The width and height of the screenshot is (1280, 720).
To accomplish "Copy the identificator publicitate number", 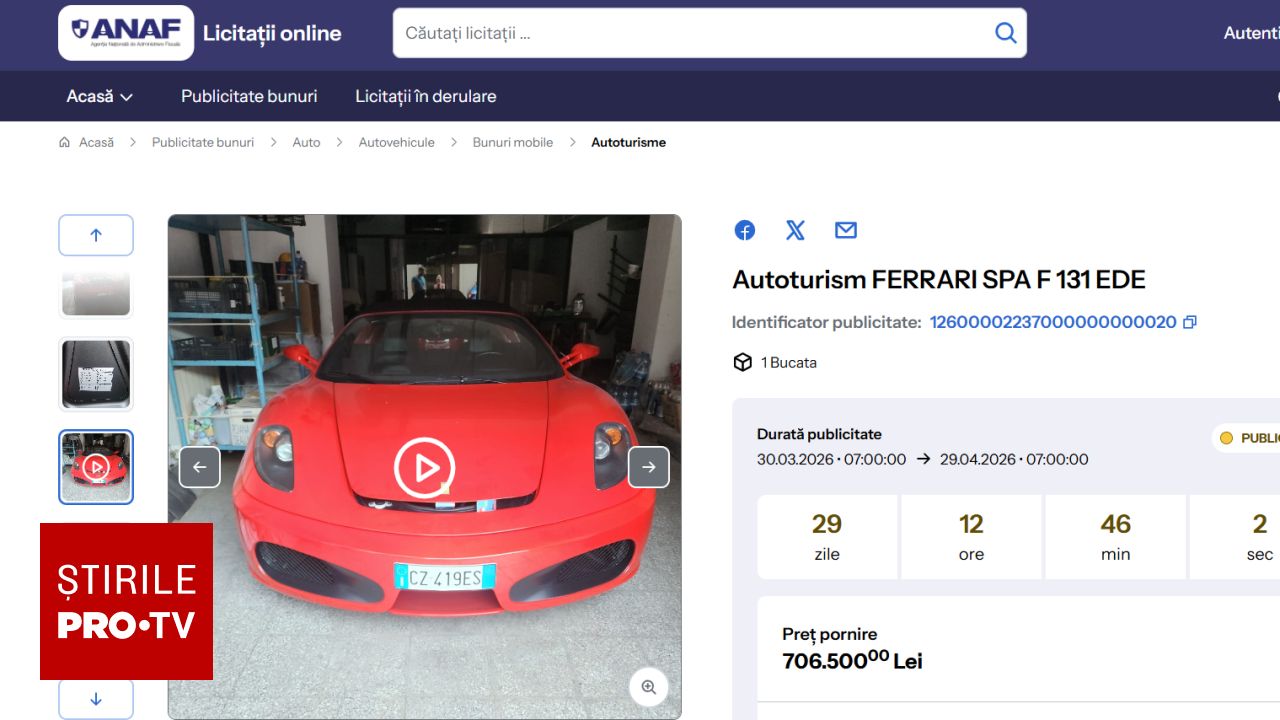I will 1188,322.
